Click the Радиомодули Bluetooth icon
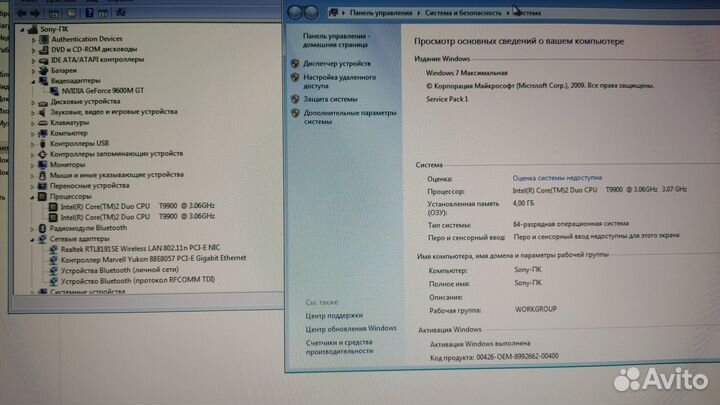The image size is (720, 405). [42, 228]
